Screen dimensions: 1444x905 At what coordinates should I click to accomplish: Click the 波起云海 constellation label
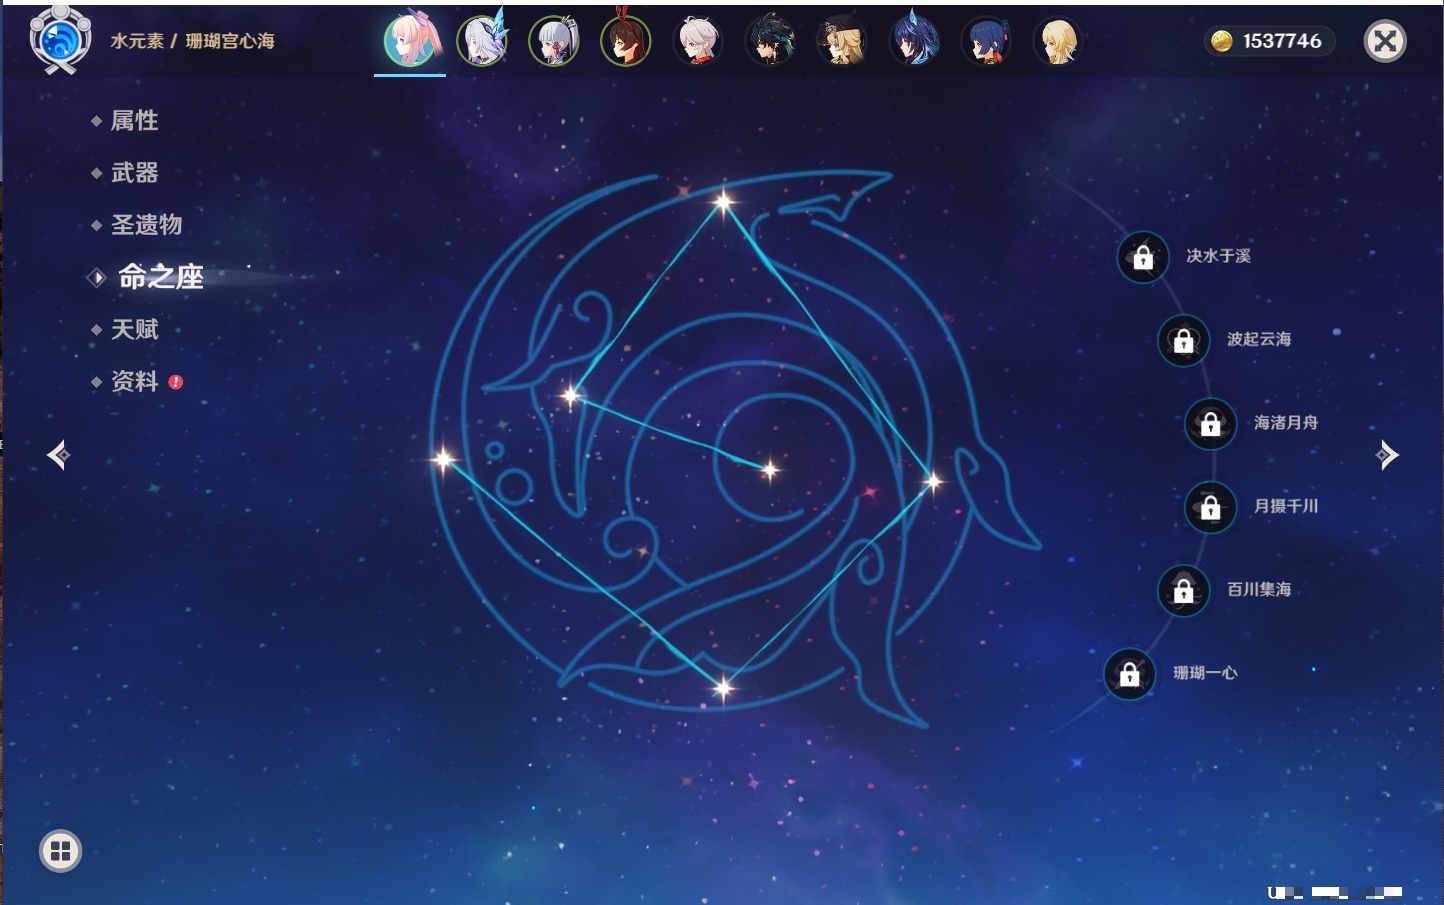pyautogui.click(x=1259, y=339)
